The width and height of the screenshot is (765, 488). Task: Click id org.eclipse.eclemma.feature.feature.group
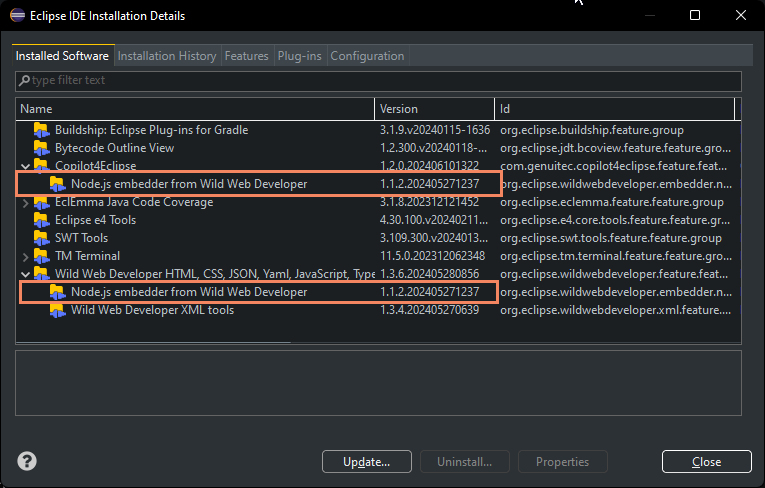tap(612, 203)
